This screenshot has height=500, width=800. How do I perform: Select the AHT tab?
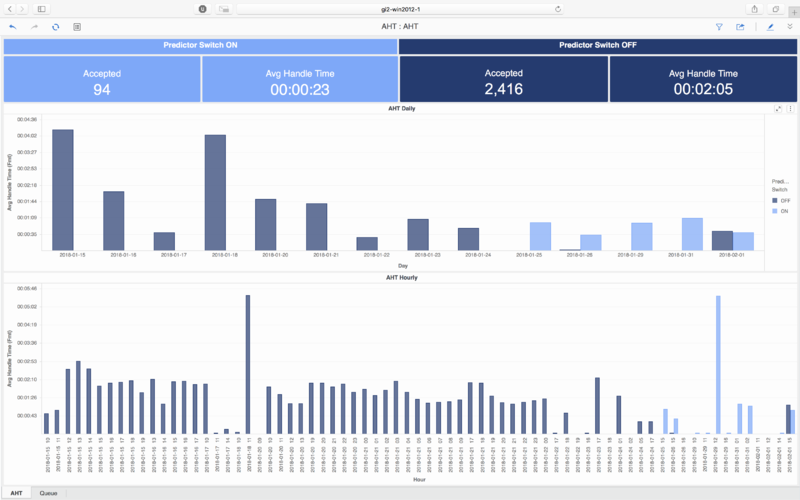[17, 493]
